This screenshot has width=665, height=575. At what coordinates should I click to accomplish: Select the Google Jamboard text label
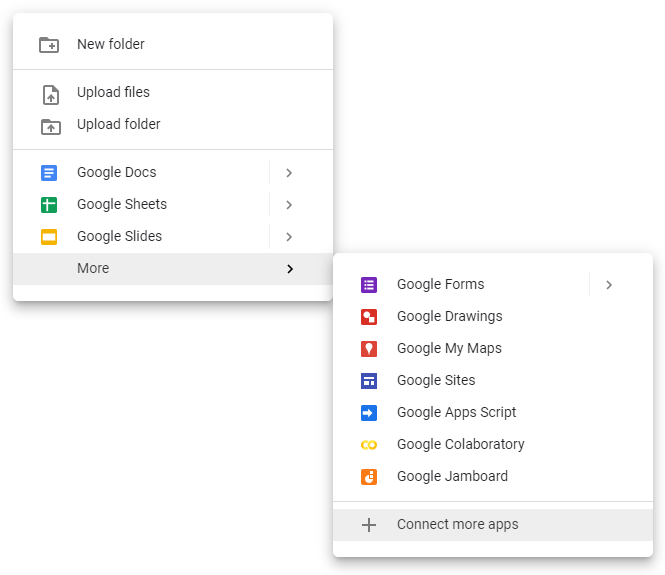pos(452,477)
